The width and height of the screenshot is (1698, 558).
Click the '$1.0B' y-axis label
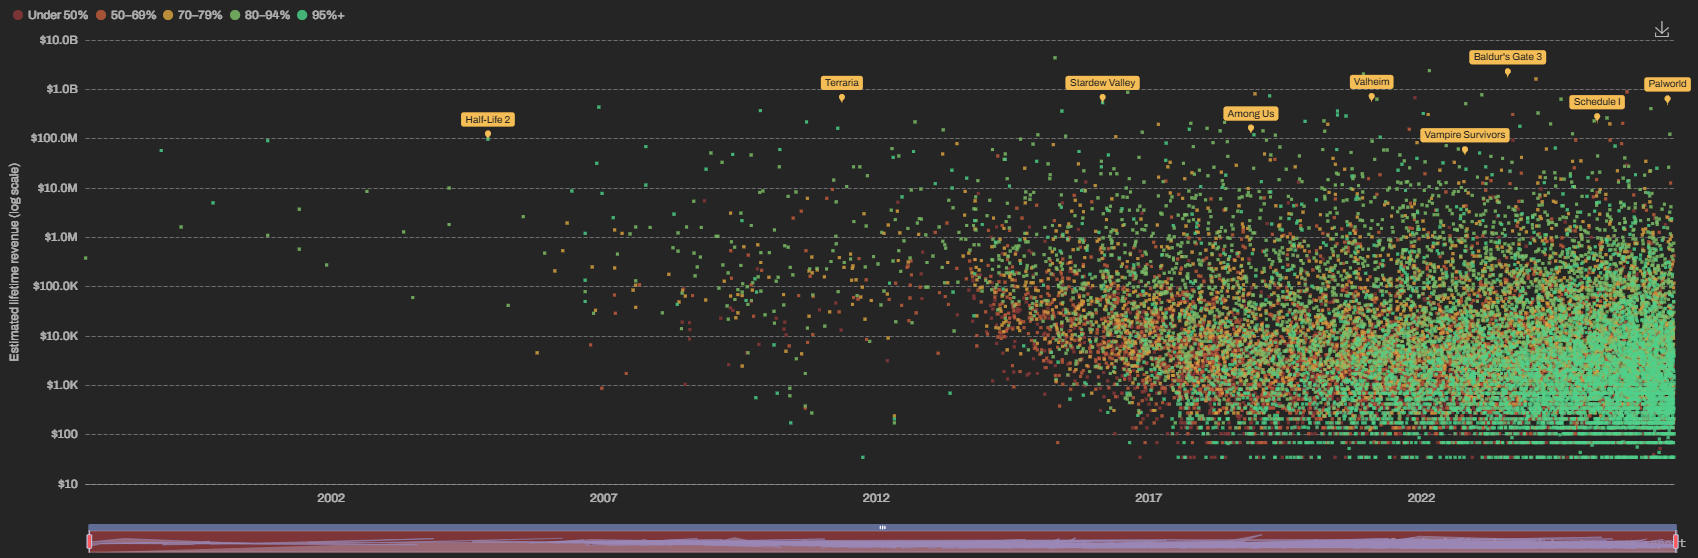[61, 89]
